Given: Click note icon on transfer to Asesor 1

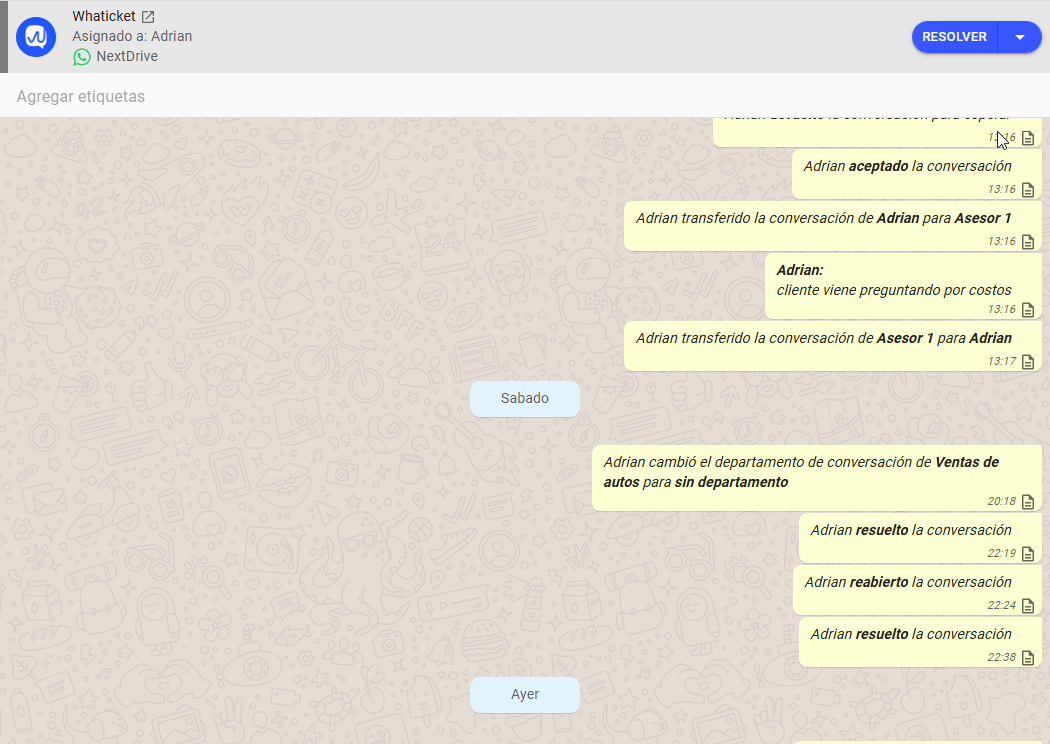Looking at the screenshot, I should click(x=1028, y=242).
